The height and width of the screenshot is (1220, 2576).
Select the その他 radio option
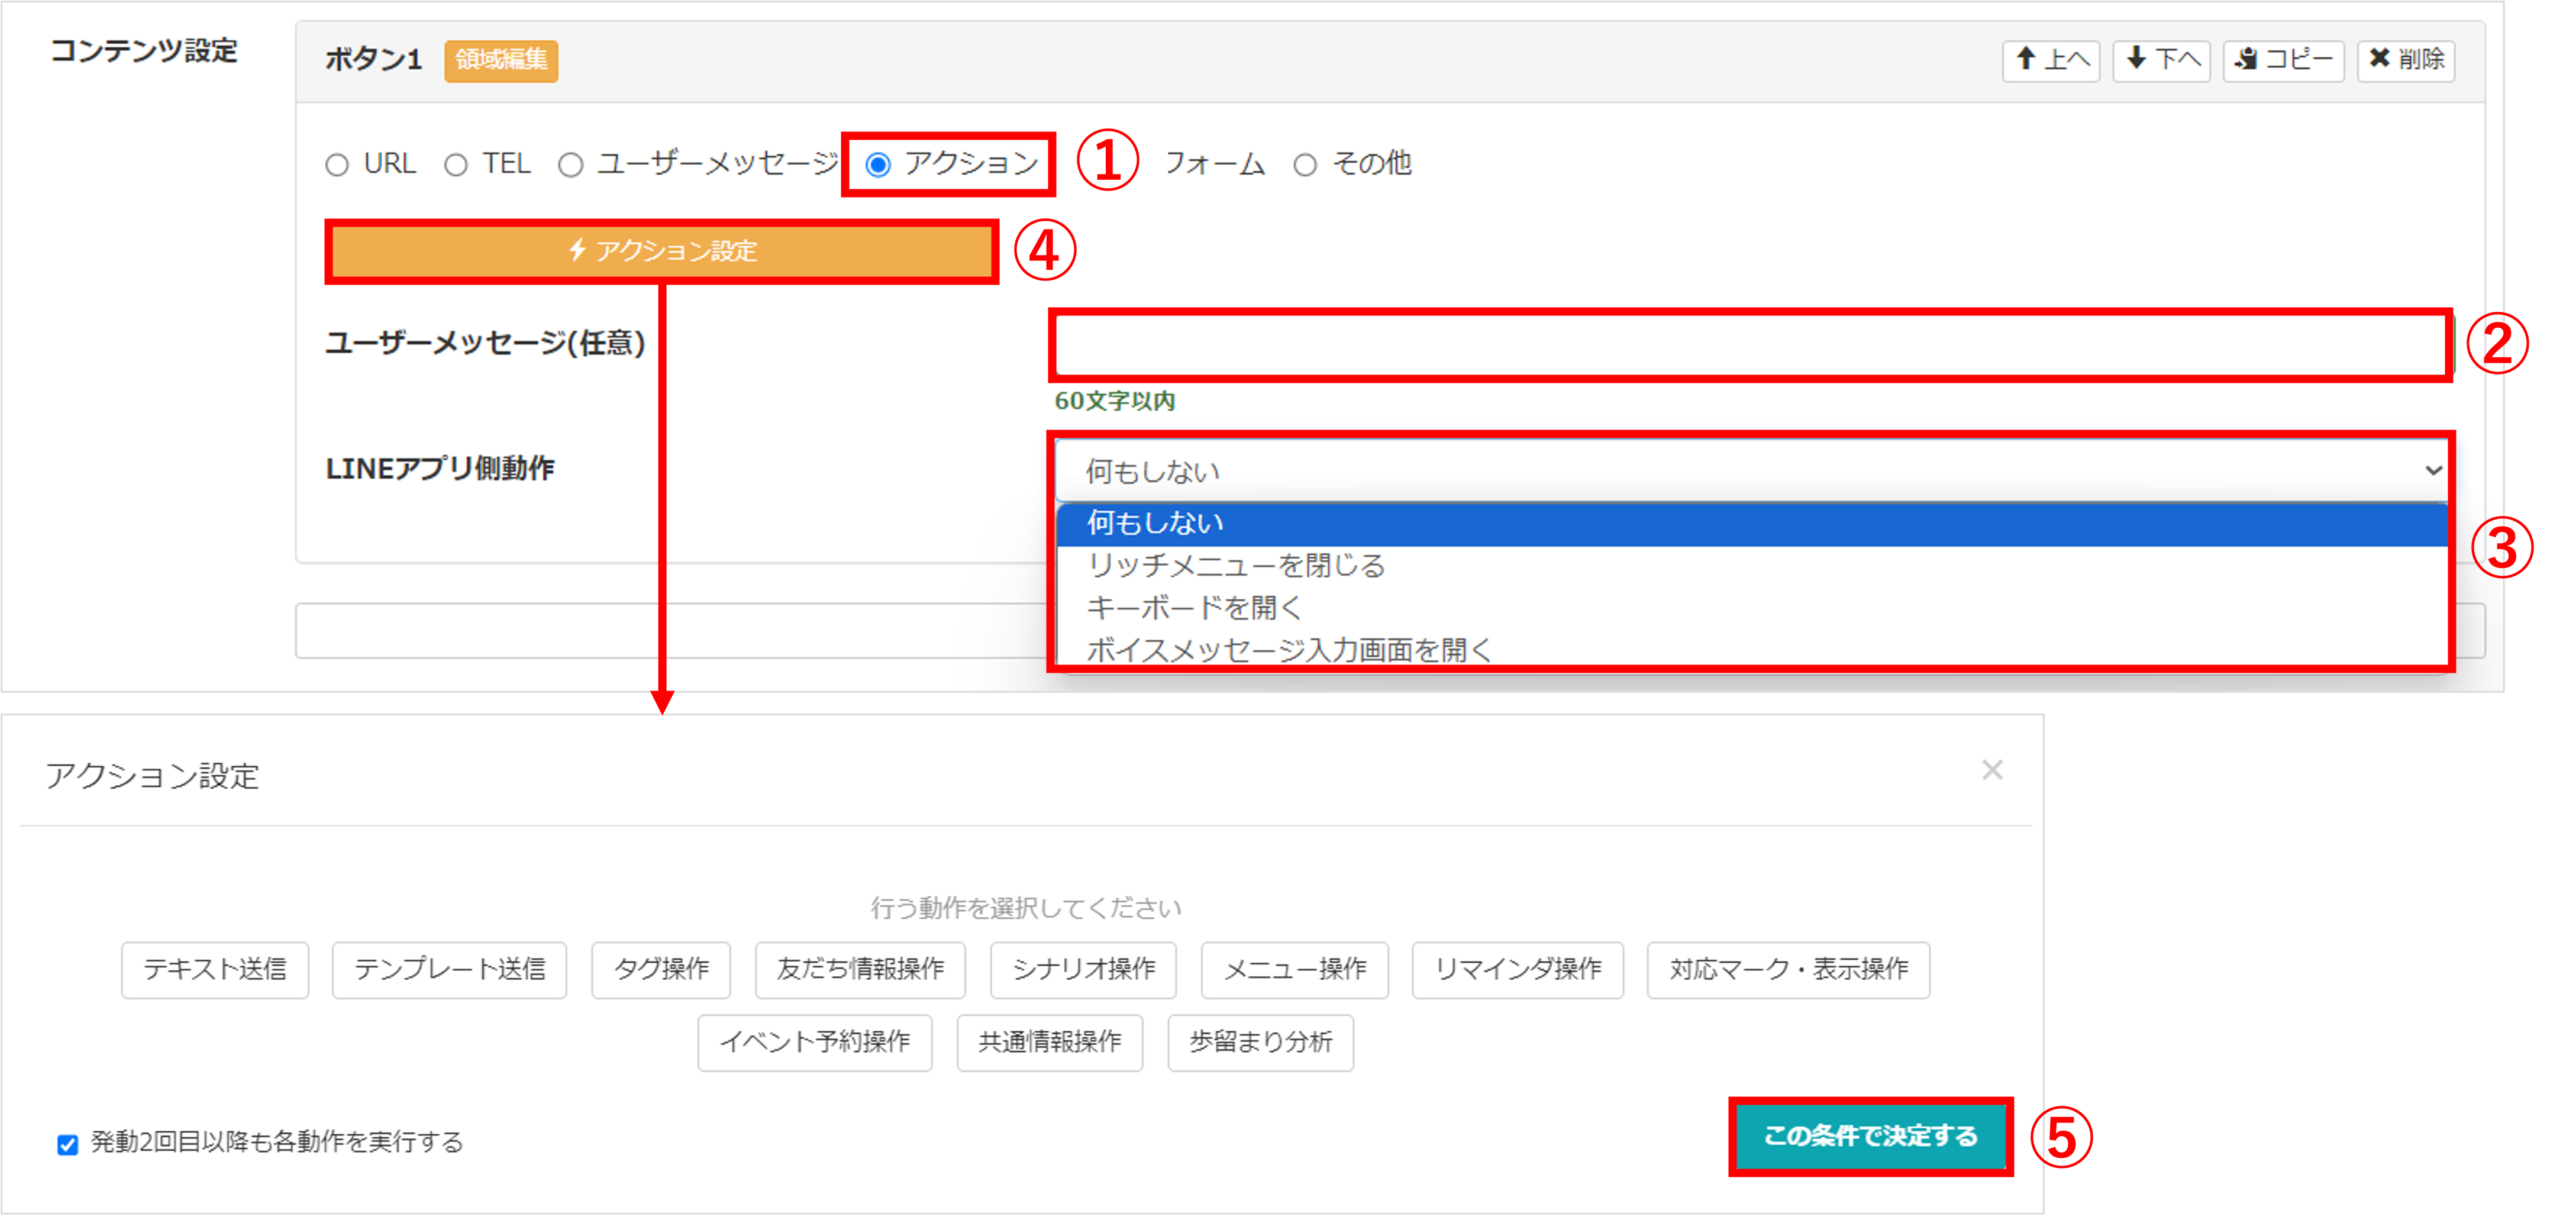click(1305, 165)
